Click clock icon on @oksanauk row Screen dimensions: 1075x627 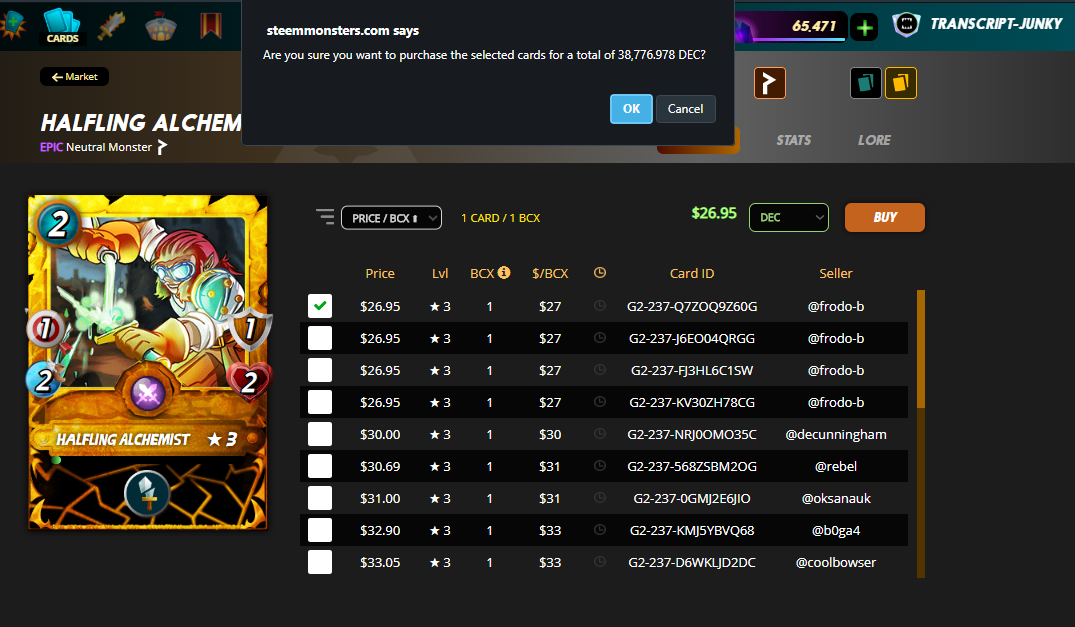tap(600, 497)
